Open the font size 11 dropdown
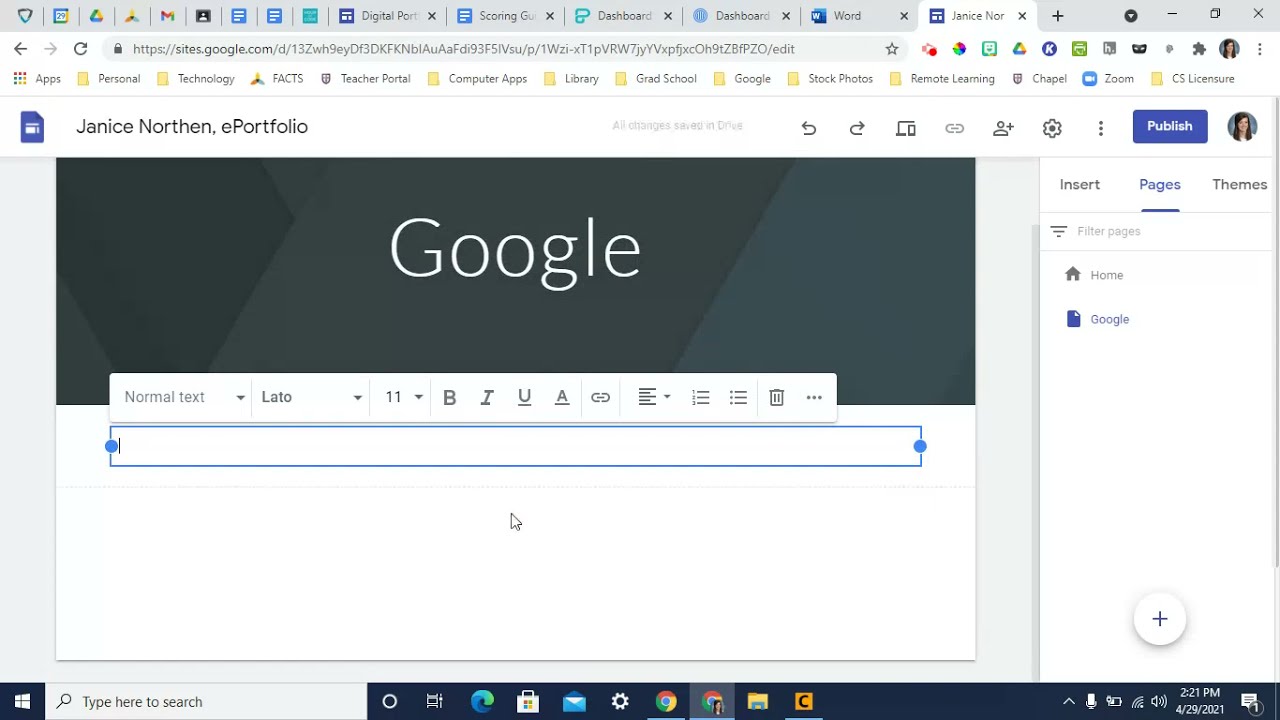 [404, 397]
